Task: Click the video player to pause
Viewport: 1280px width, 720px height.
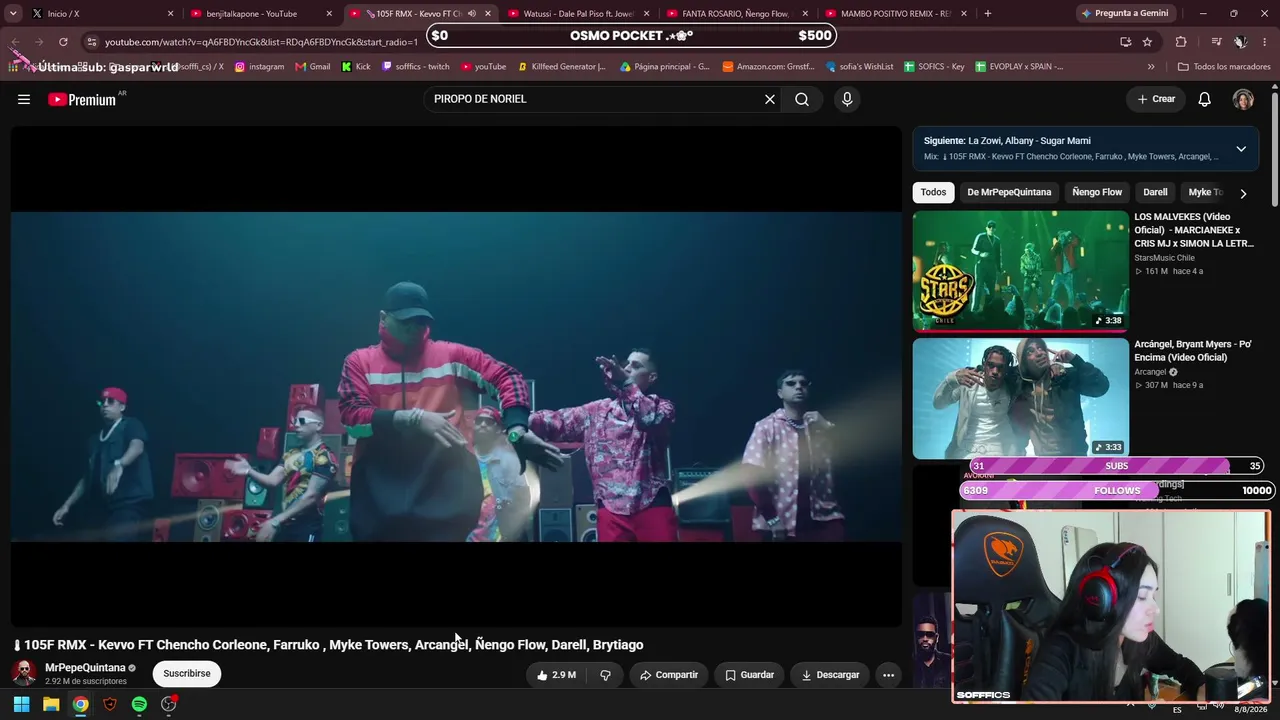Action: pyautogui.click(x=456, y=376)
